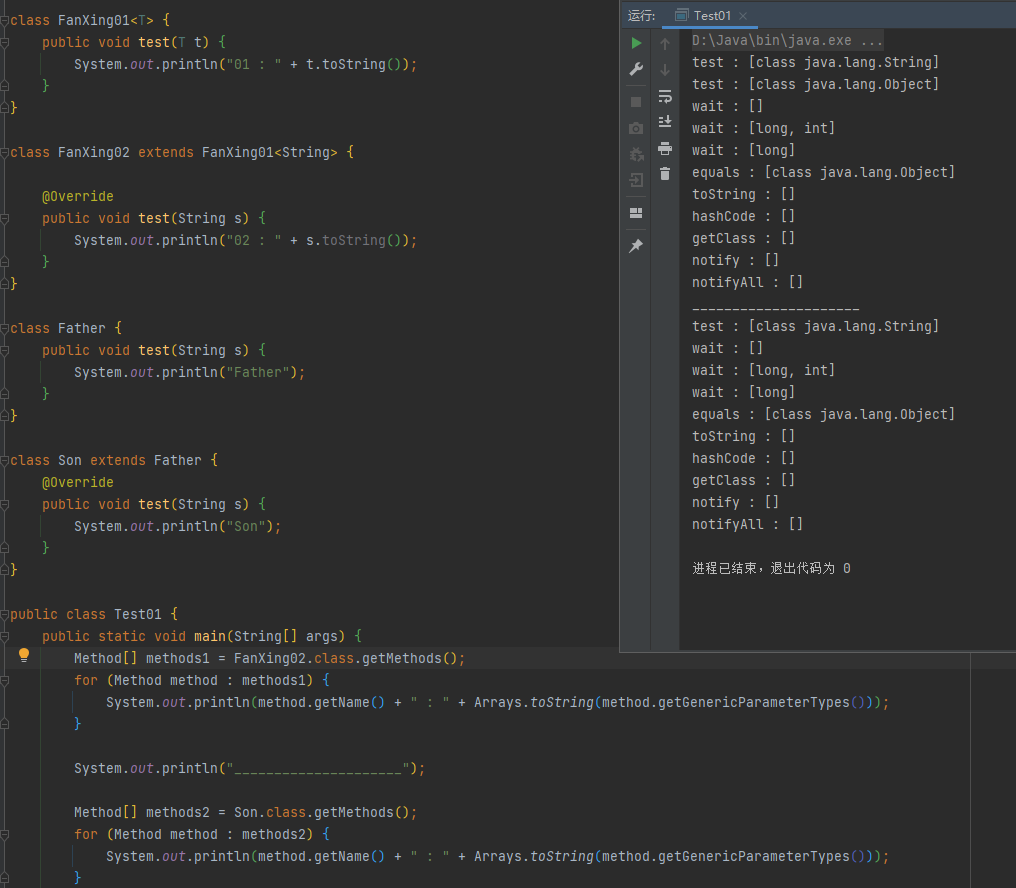Click 'public class Test01' declaration
Viewport: 1016px width, 888px height.
[93, 614]
